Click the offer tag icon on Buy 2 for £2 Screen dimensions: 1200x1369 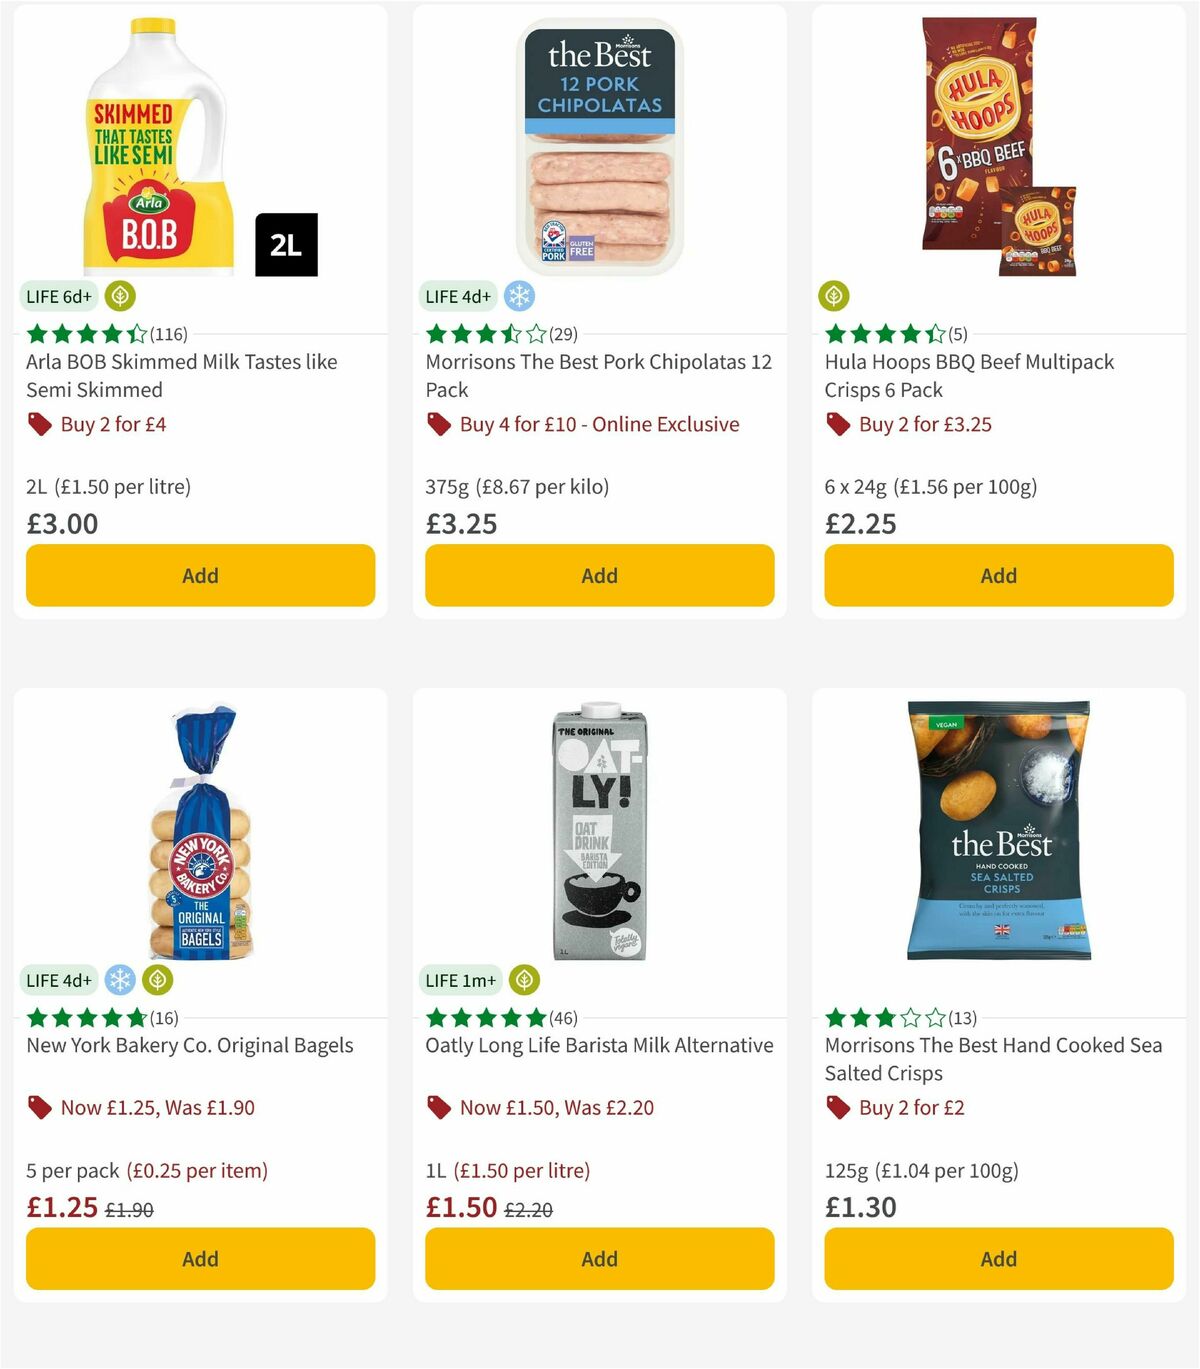pos(836,1107)
